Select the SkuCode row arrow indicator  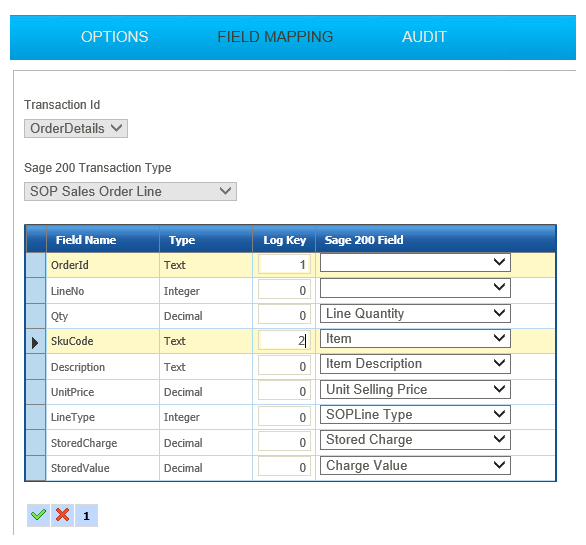36,341
